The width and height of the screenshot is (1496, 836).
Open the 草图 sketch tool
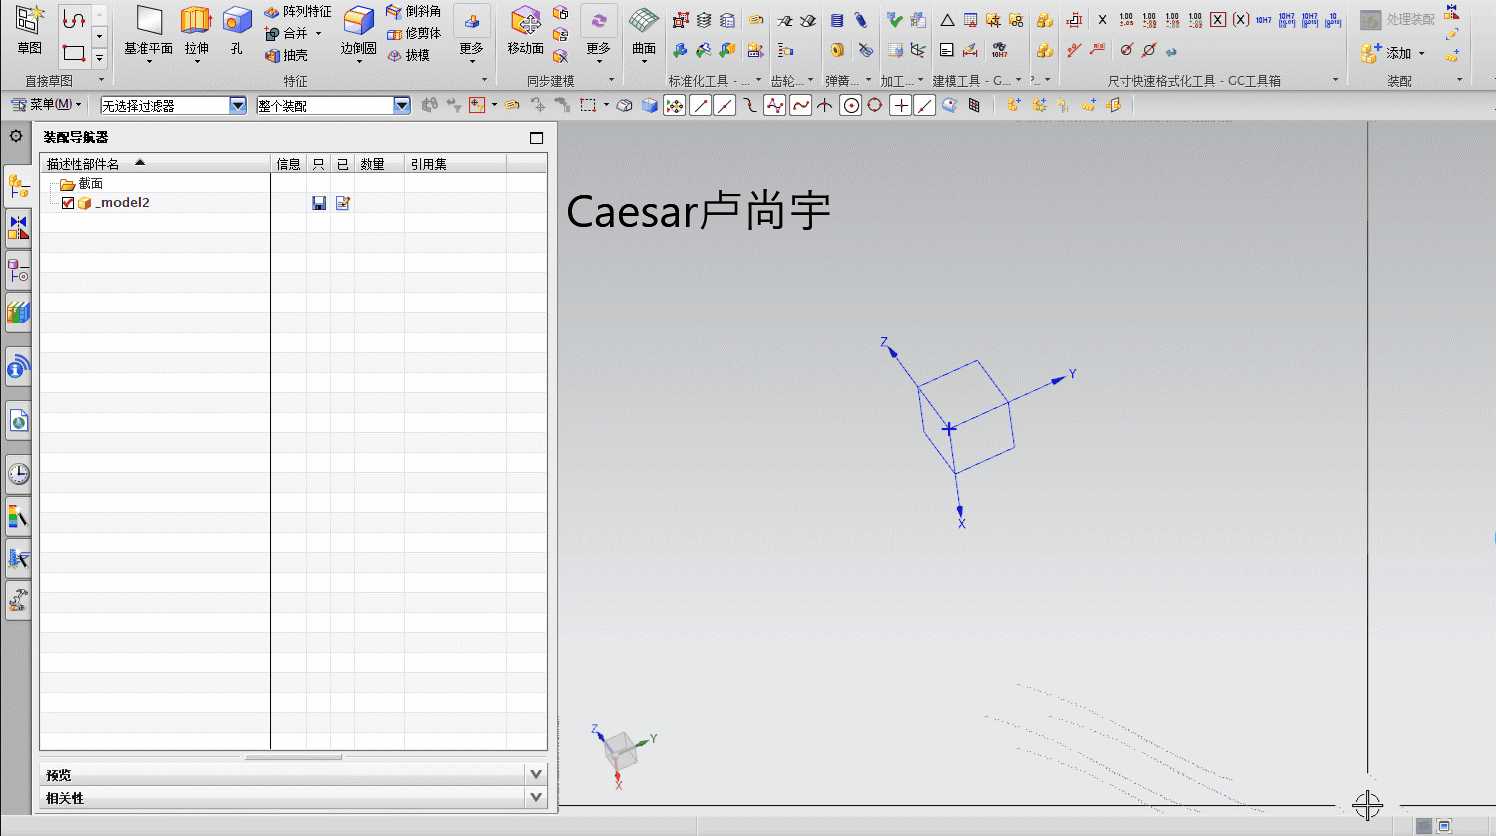tap(30, 30)
